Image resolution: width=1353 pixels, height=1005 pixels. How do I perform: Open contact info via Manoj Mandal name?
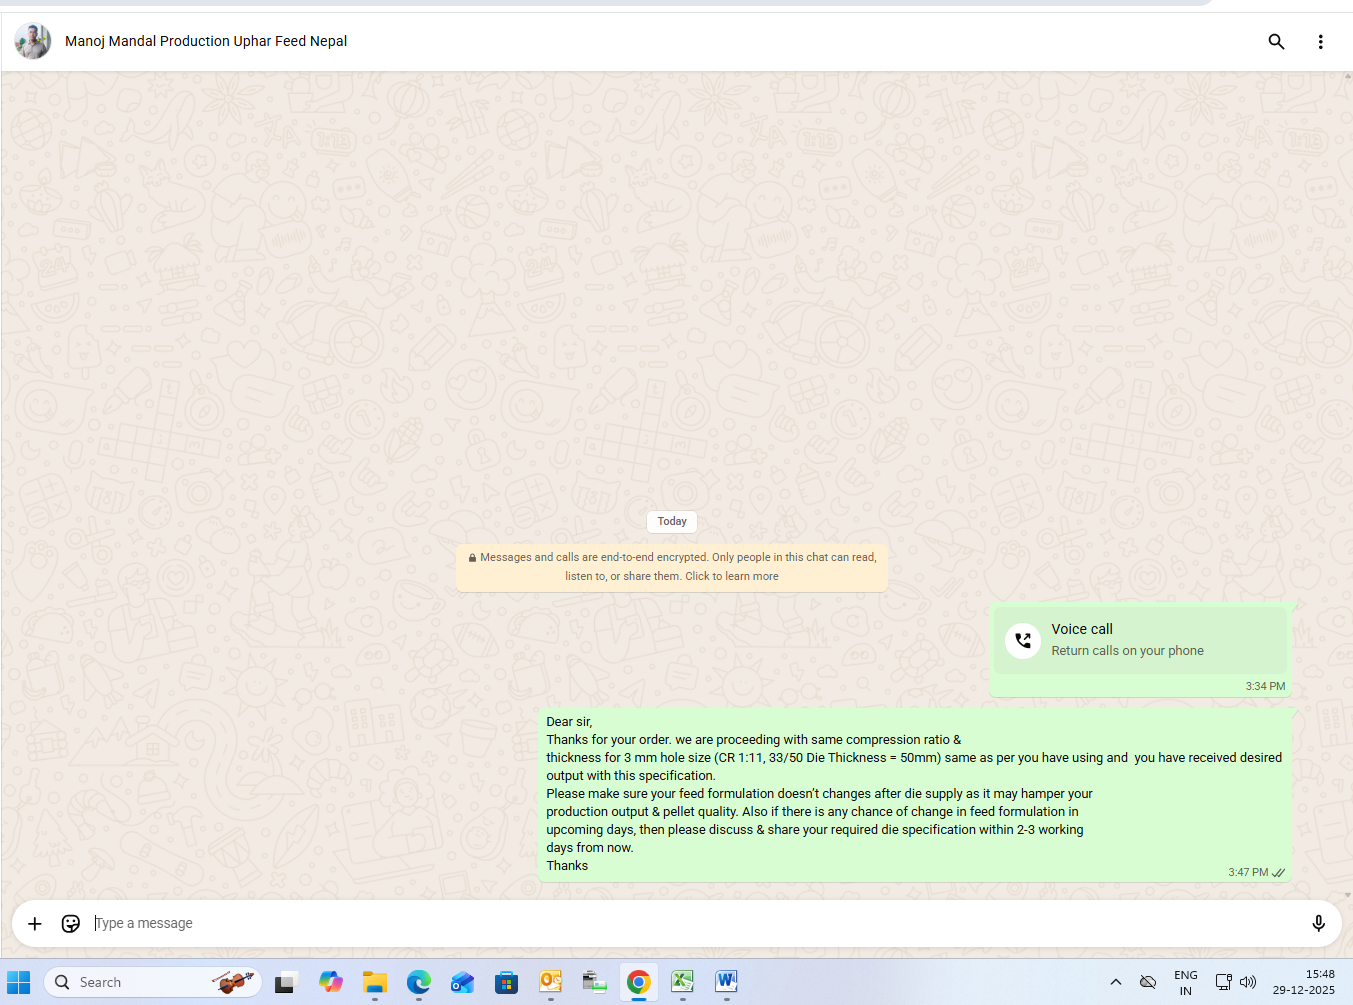coord(206,41)
